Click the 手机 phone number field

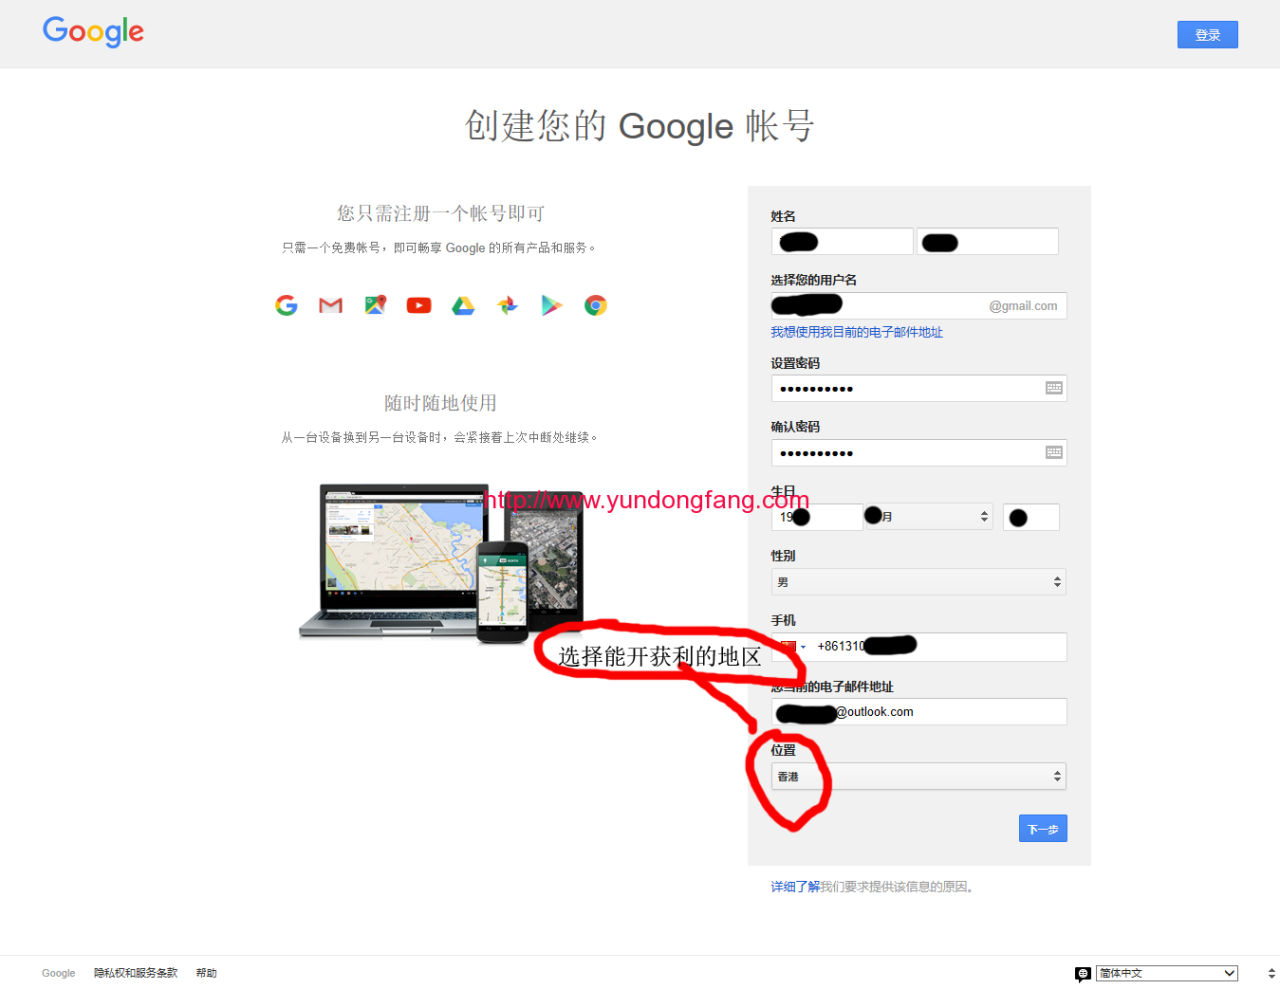click(919, 647)
